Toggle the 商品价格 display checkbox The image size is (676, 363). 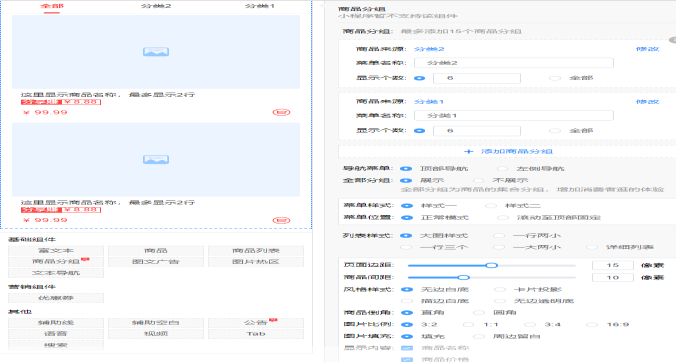click(x=407, y=360)
